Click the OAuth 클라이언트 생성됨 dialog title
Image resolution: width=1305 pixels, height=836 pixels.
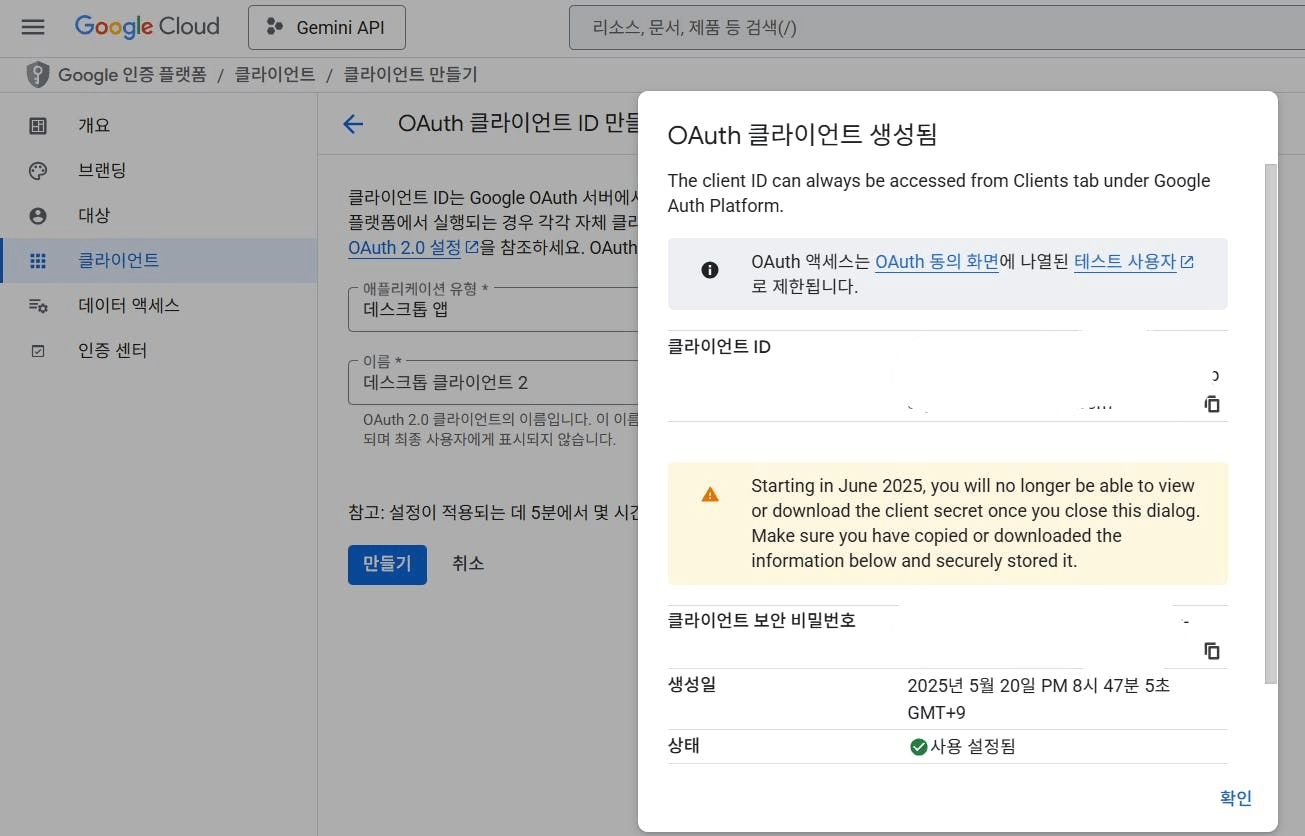tap(802, 135)
